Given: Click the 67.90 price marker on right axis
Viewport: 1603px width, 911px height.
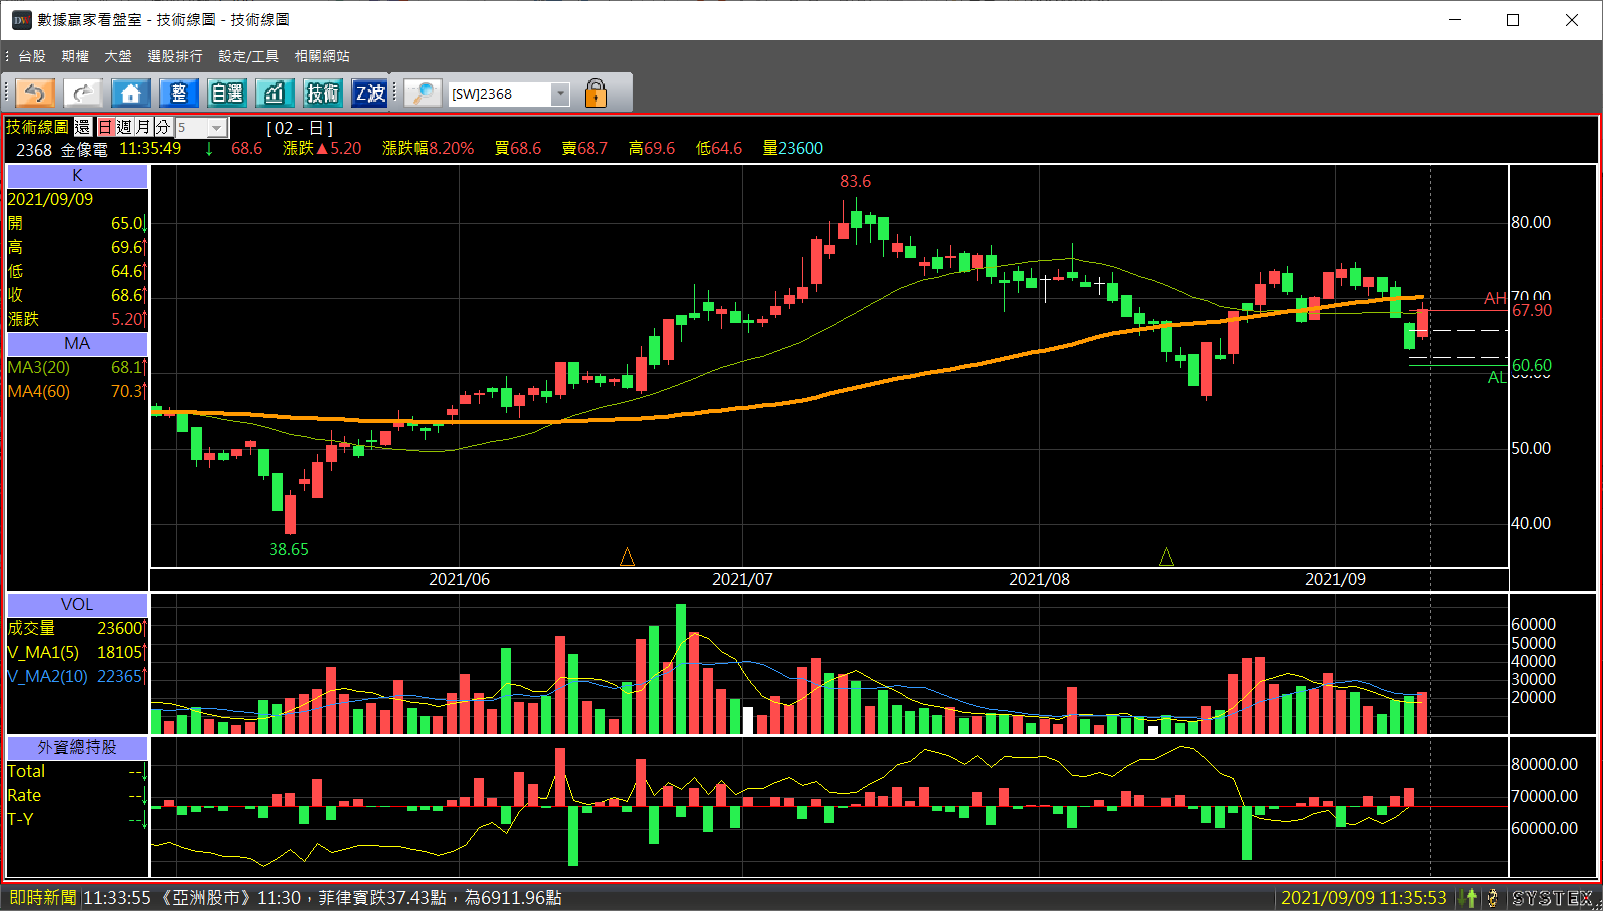Looking at the screenshot, I should pyautogui.click(x=1532, y=311).
